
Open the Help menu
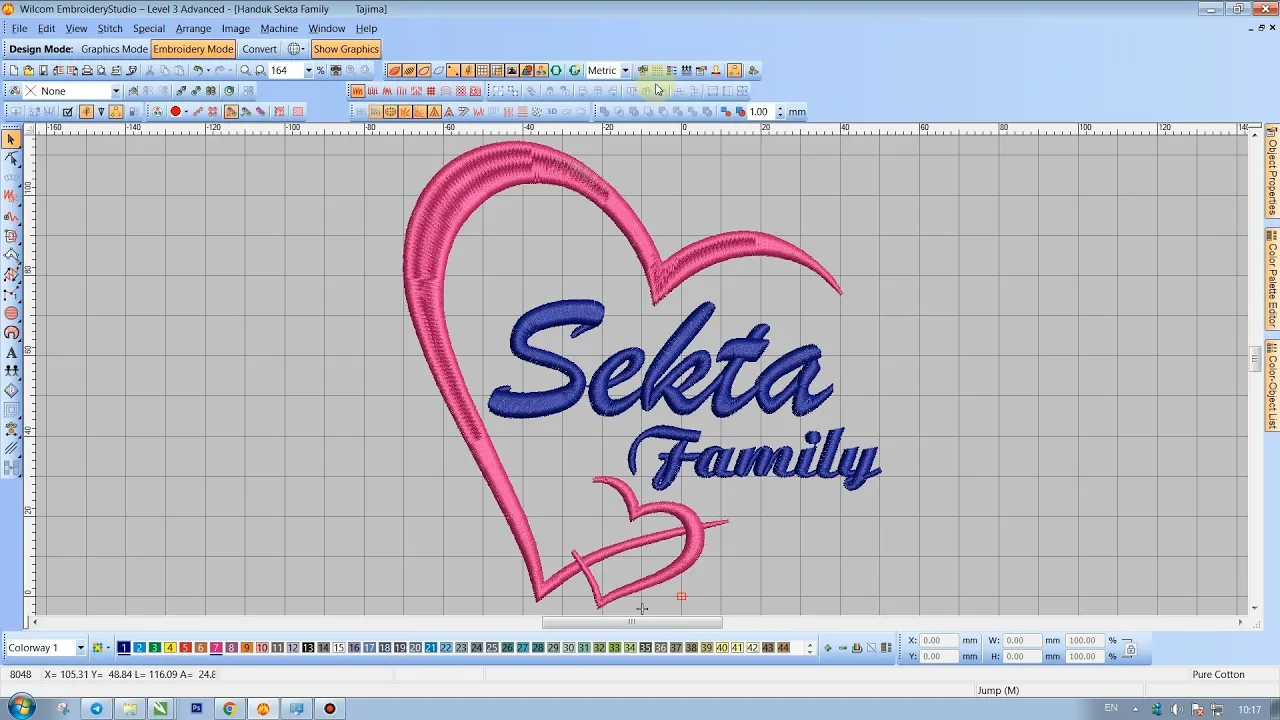click(366, 28)
